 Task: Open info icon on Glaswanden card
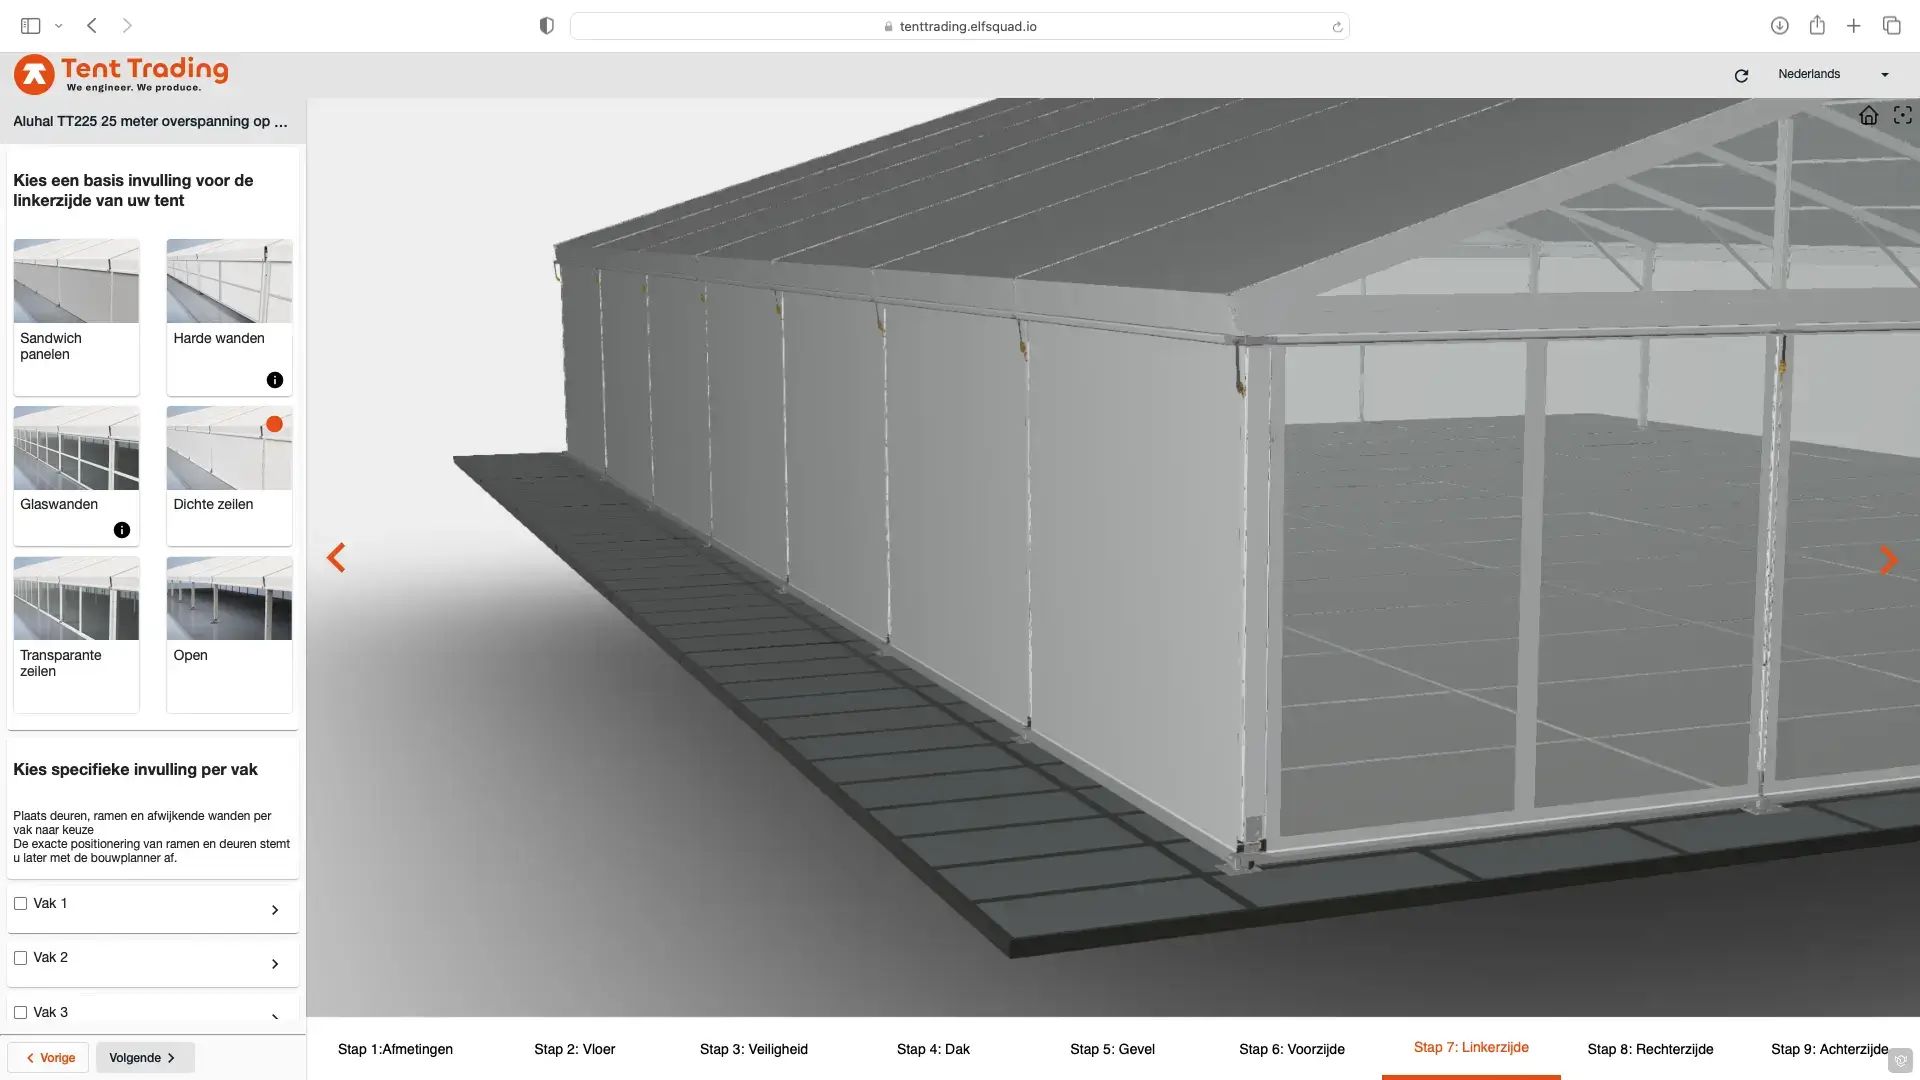click(122, 530)
